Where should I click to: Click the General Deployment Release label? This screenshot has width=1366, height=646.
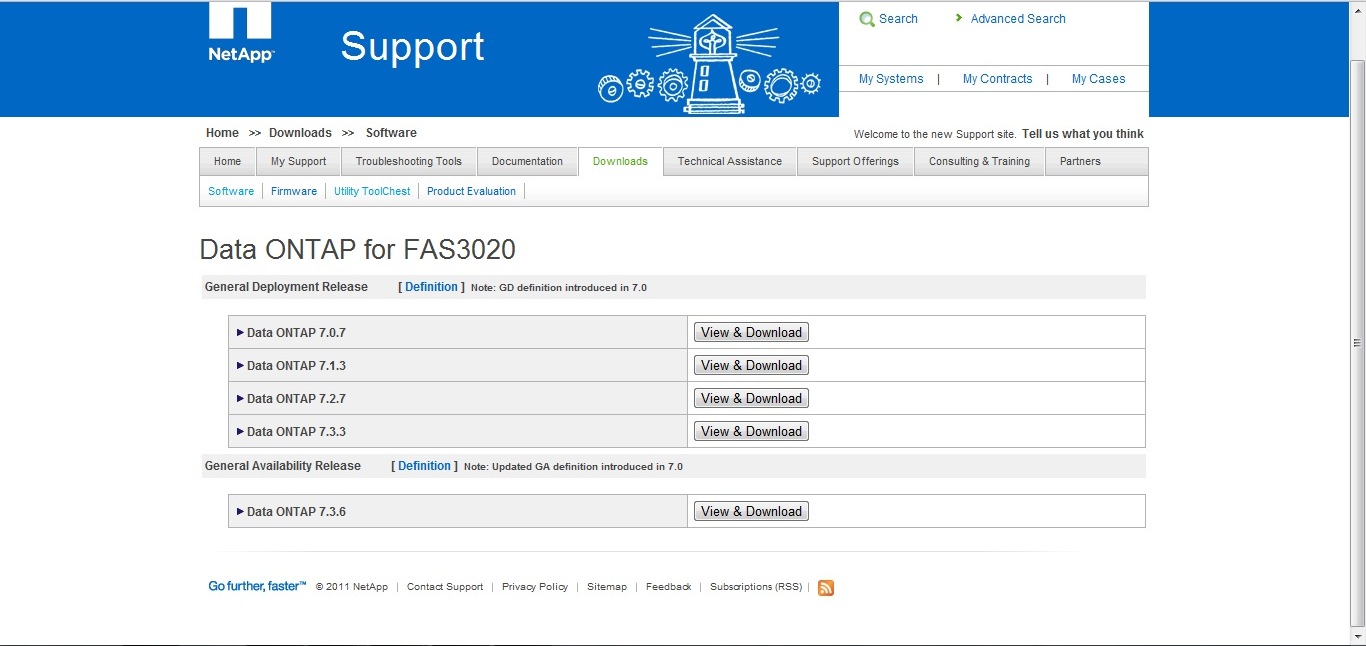286,287
